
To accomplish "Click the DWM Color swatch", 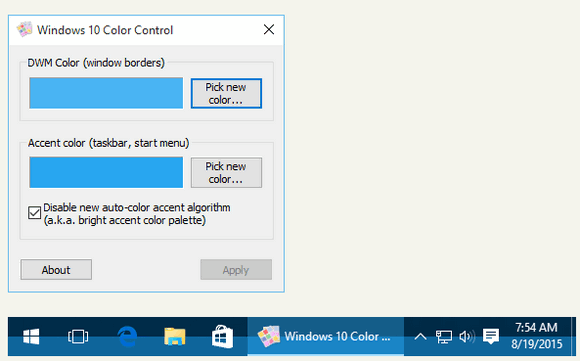I will (x=106, y=93).
